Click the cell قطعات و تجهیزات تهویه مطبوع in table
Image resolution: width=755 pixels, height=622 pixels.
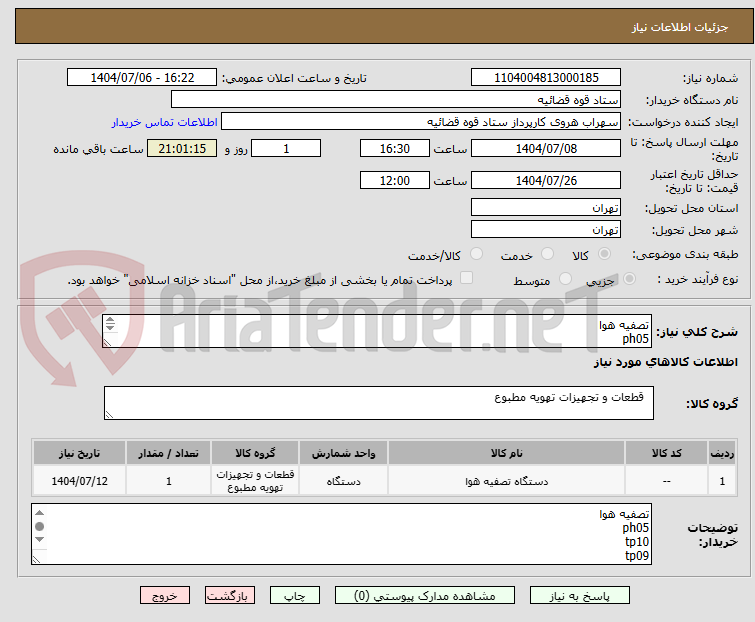(x=255, y=481)
